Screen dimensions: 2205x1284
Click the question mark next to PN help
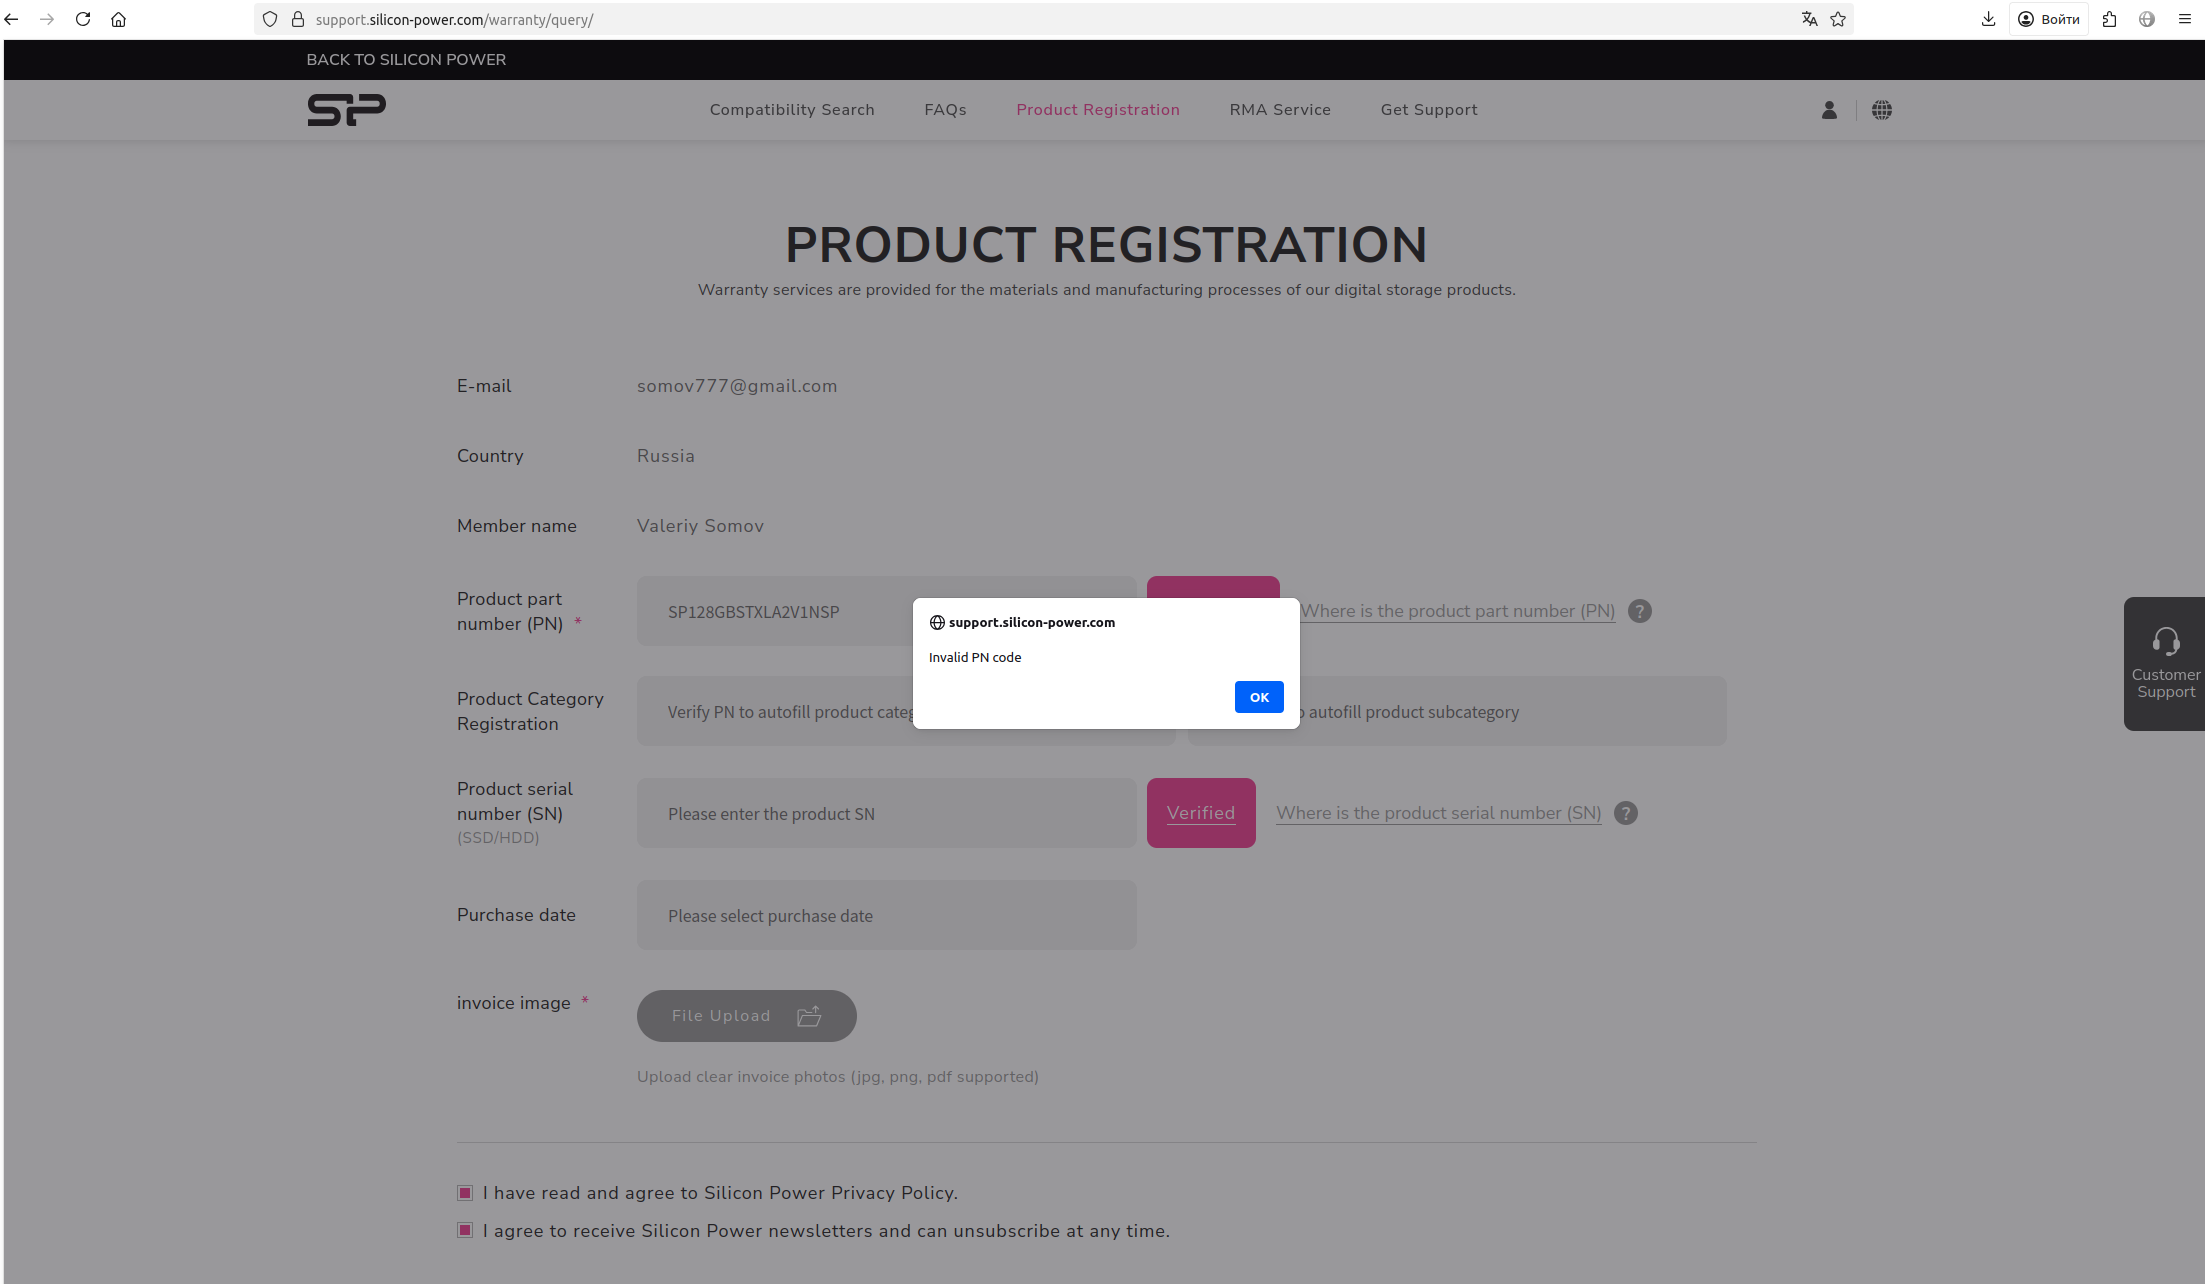pyautogui.click(x=1639, y=611)
